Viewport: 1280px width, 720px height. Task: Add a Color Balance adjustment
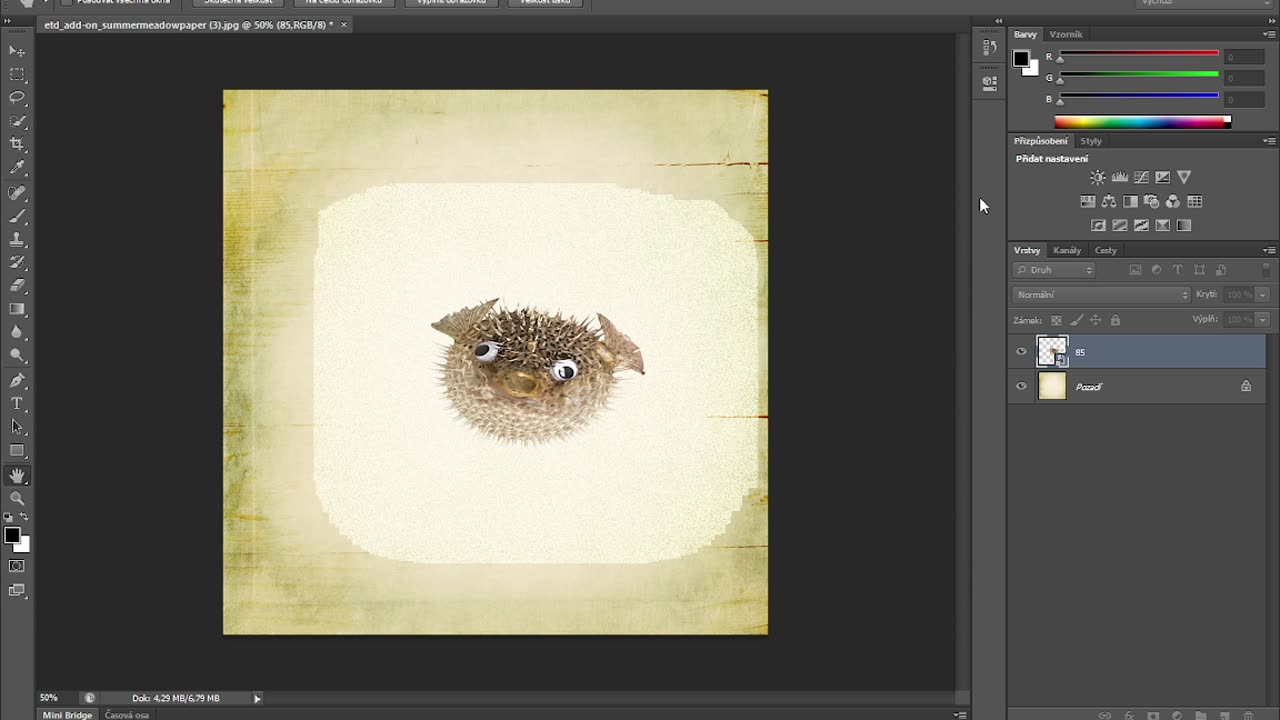(1109, 202)
